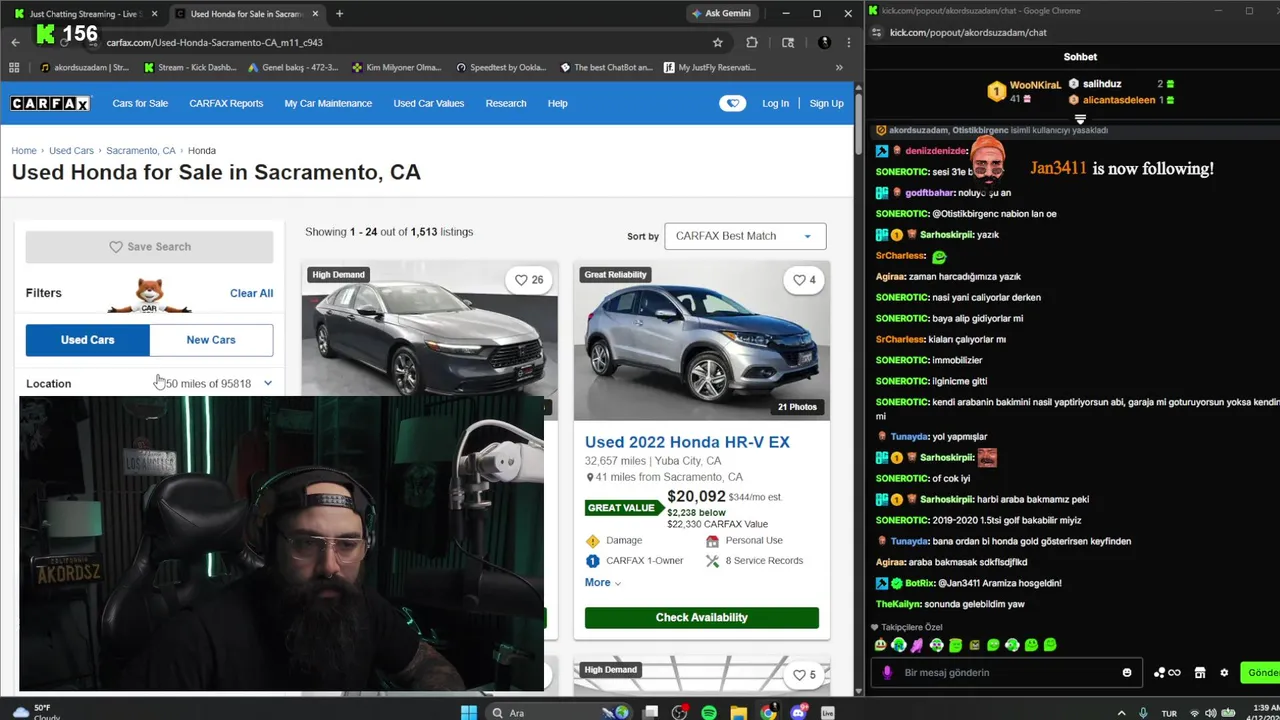Open the Cars for Sale menu
The width and height of the screenshot is (1280, 720).
click(140, 103)
